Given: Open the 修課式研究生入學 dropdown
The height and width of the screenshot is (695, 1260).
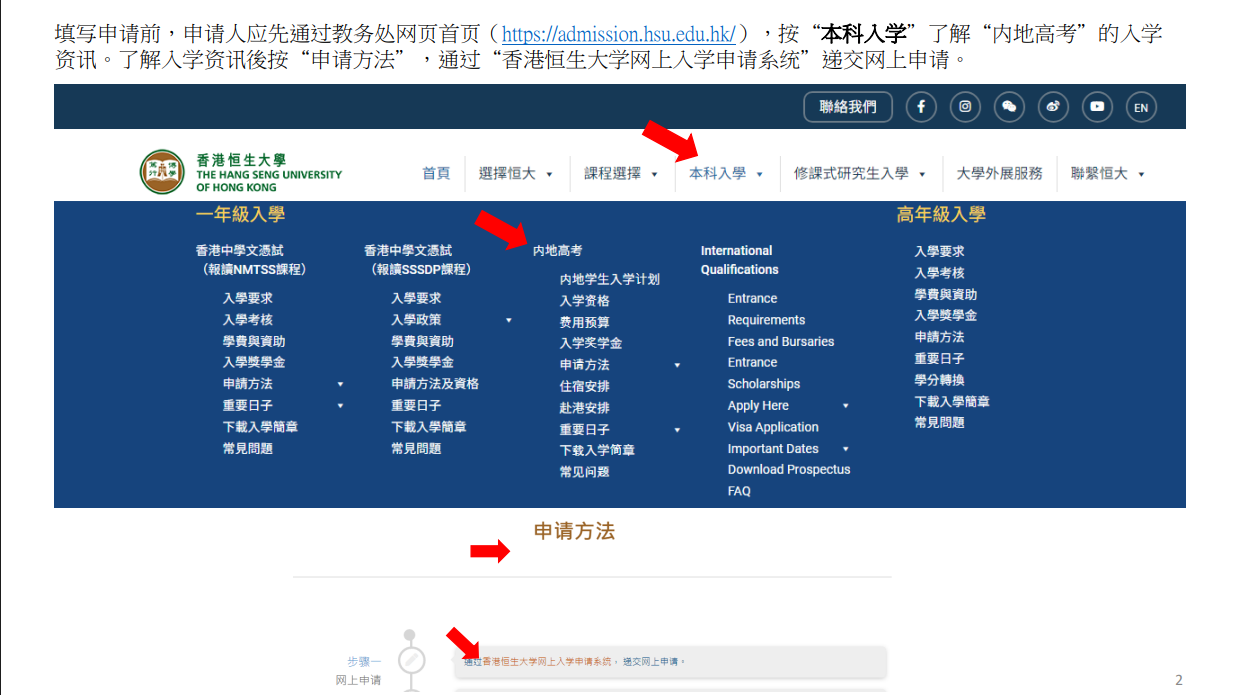Looking at the screenshot, I should pos(860,173).
